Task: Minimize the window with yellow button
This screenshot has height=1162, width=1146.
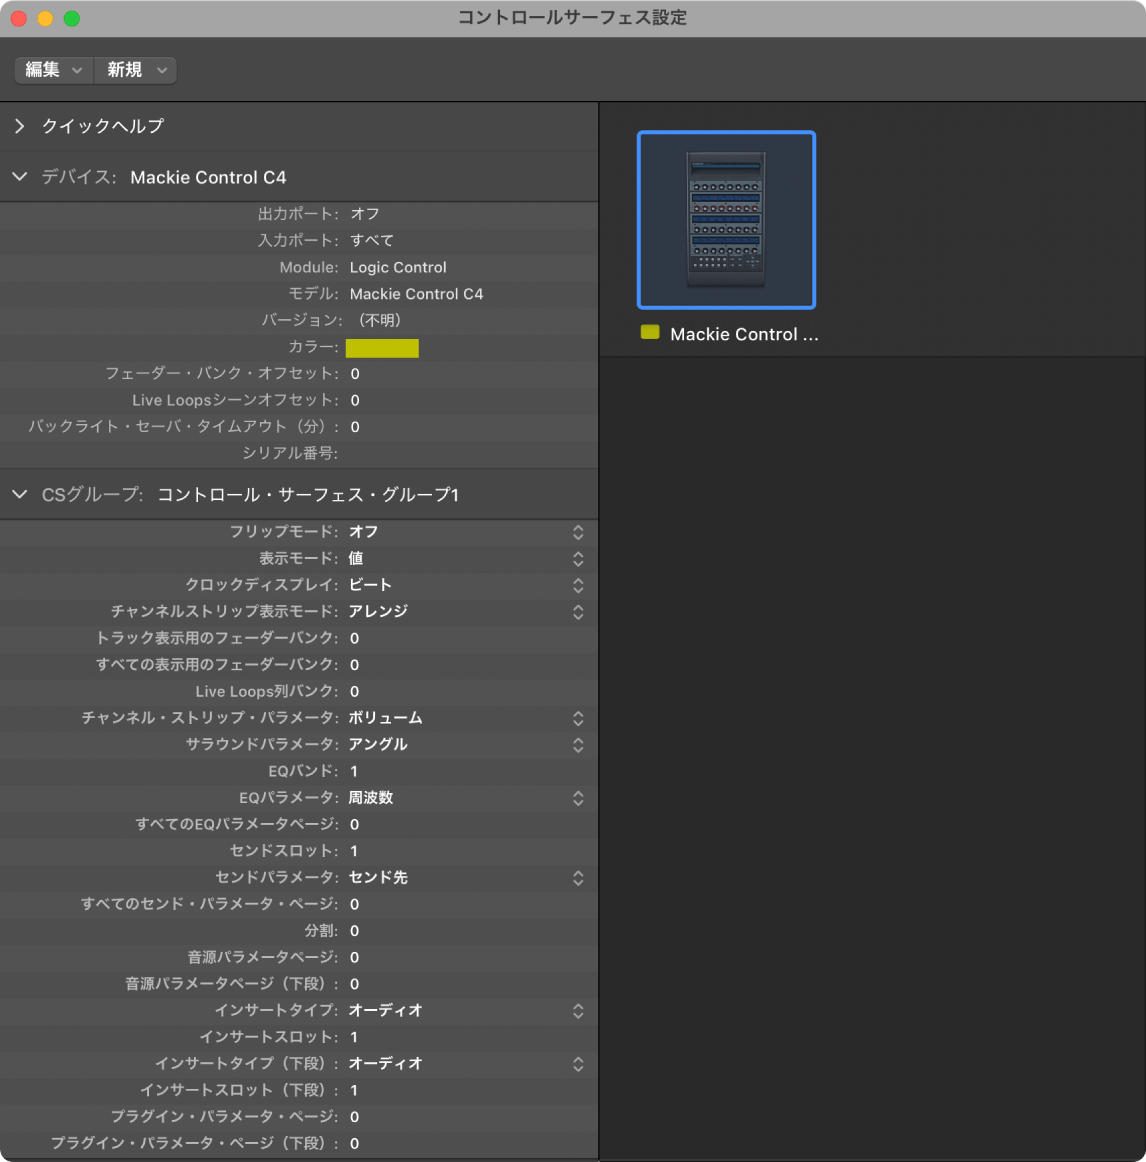Action: coord(45,19)
